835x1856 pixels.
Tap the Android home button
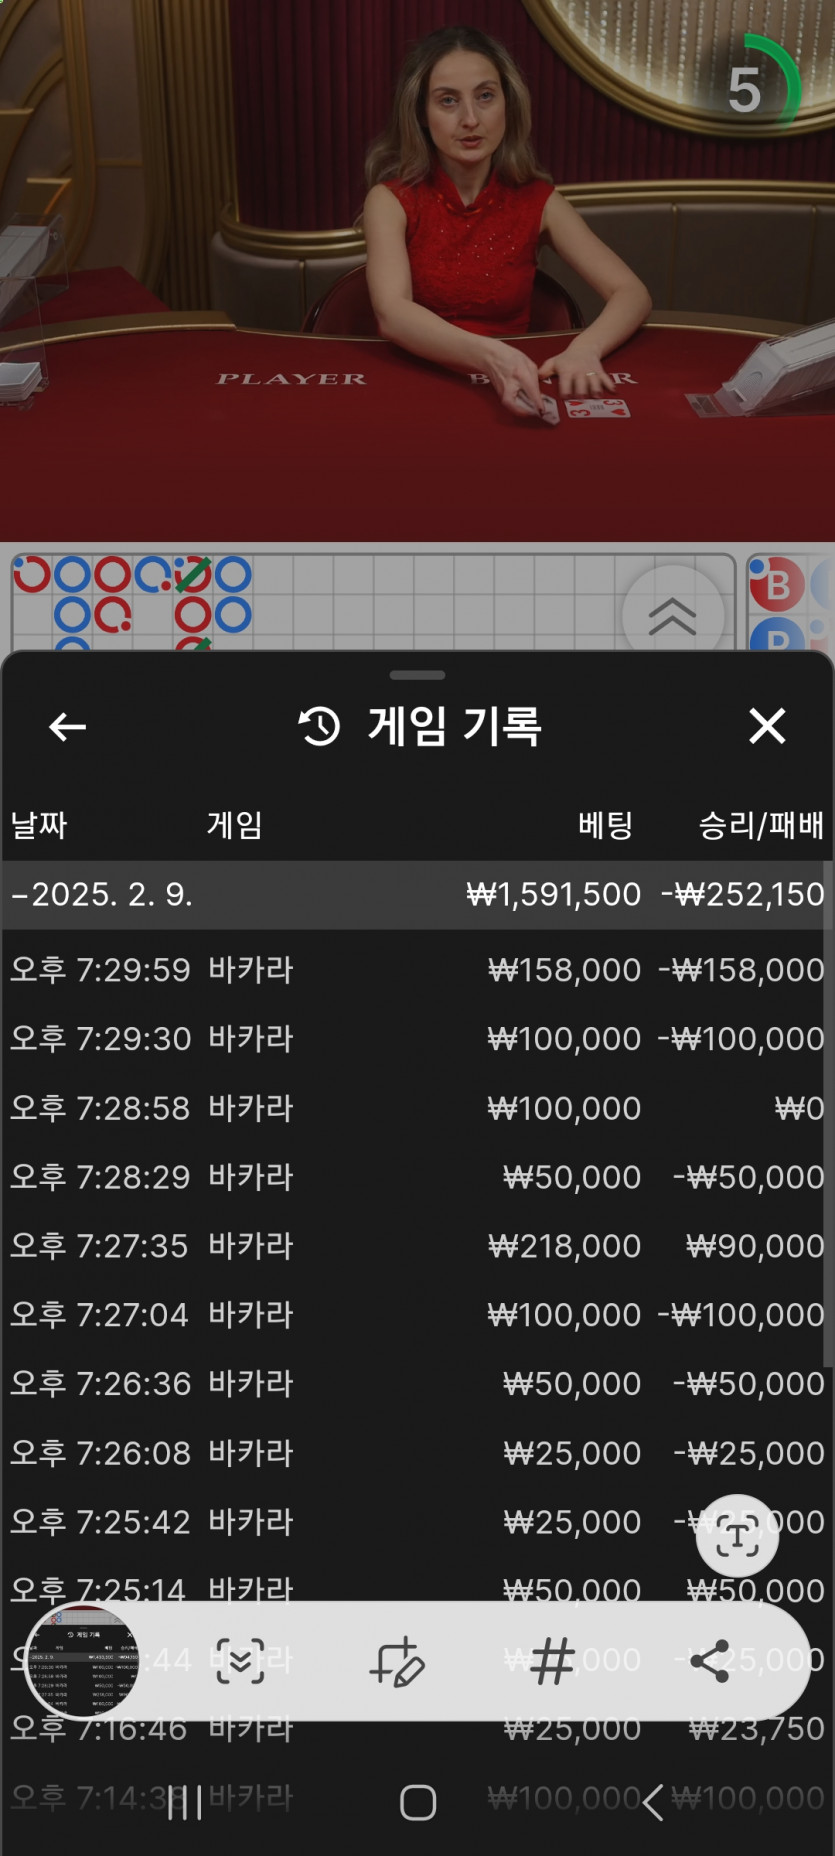[x=418, y=1803]
